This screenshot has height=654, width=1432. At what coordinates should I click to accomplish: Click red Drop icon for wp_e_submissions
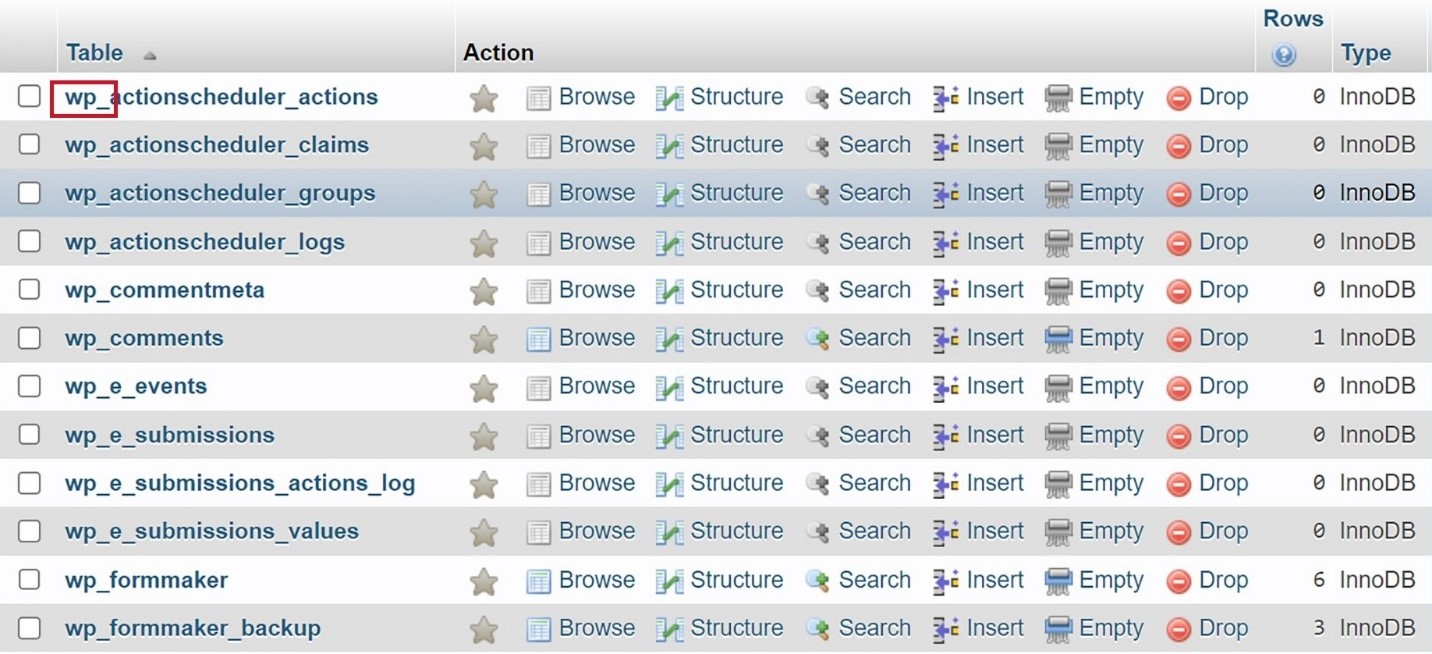1179,436
